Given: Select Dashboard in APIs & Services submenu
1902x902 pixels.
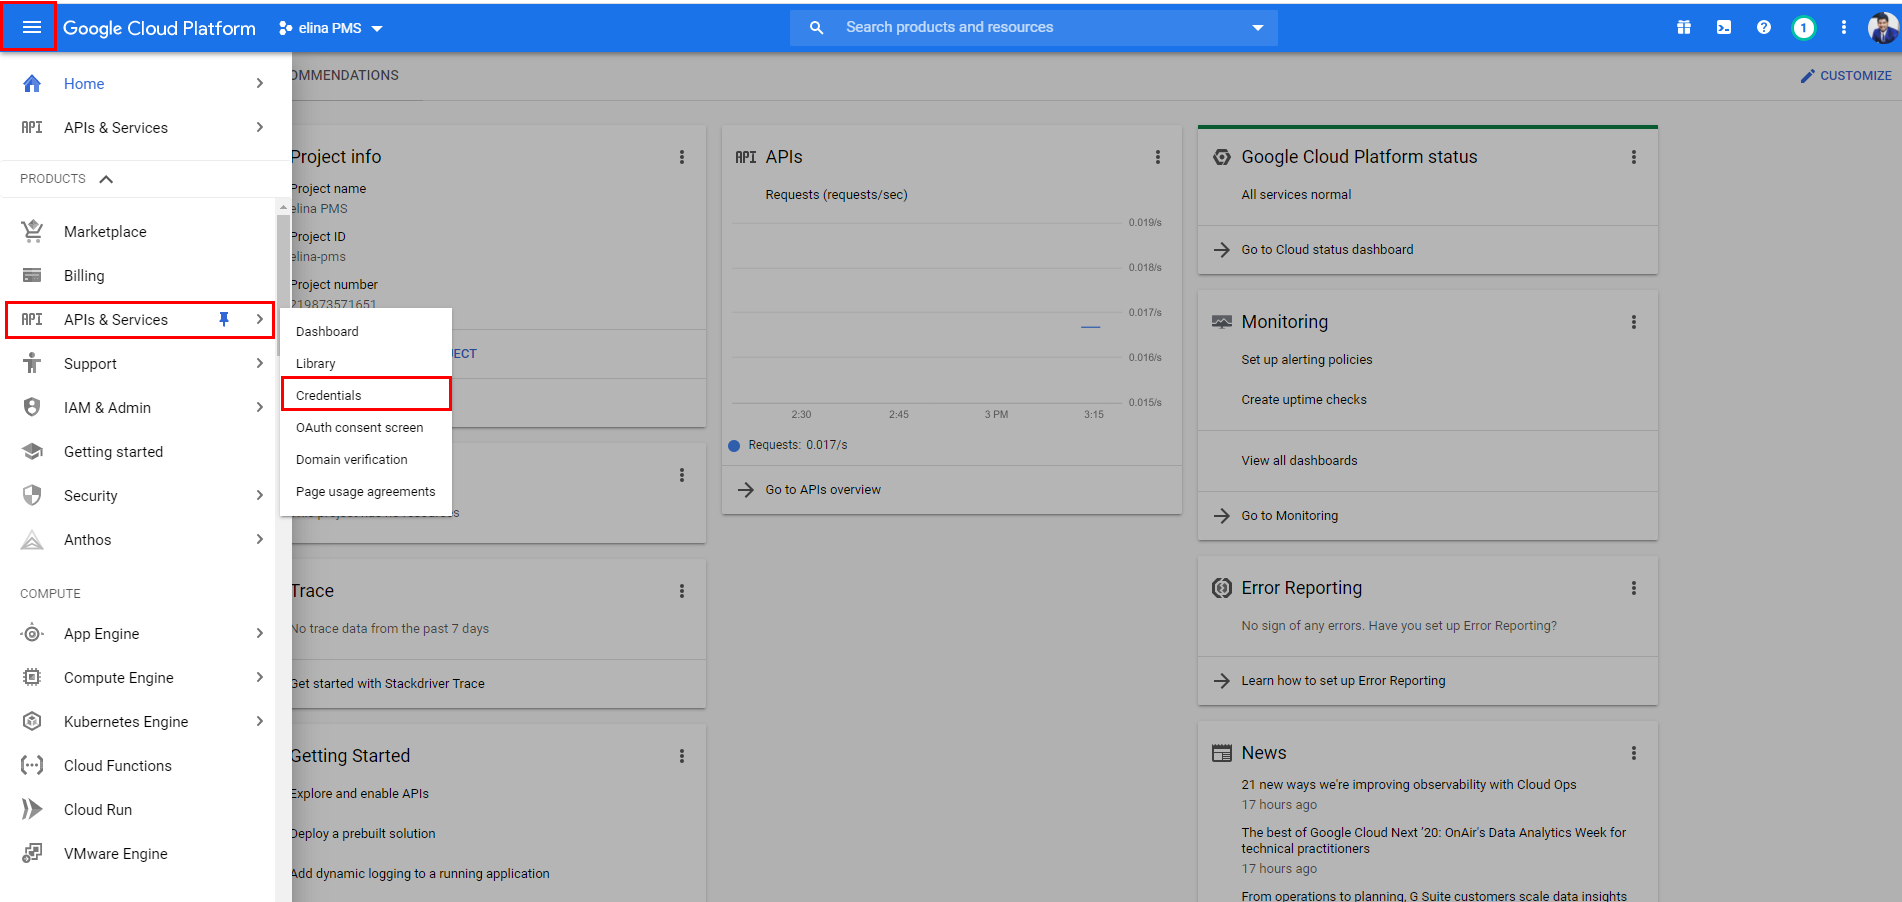Looking at the screenshot, I should [x=366, y=331].
